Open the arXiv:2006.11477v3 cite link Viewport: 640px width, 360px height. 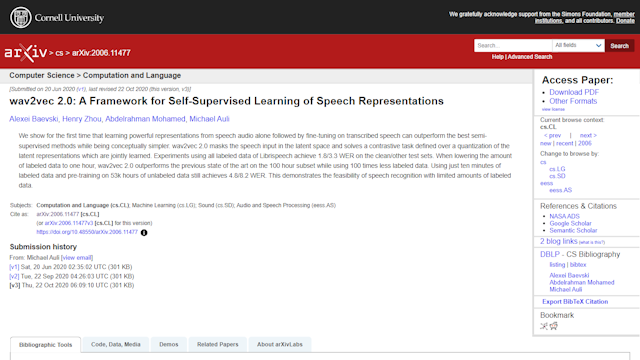pos(69,223)
